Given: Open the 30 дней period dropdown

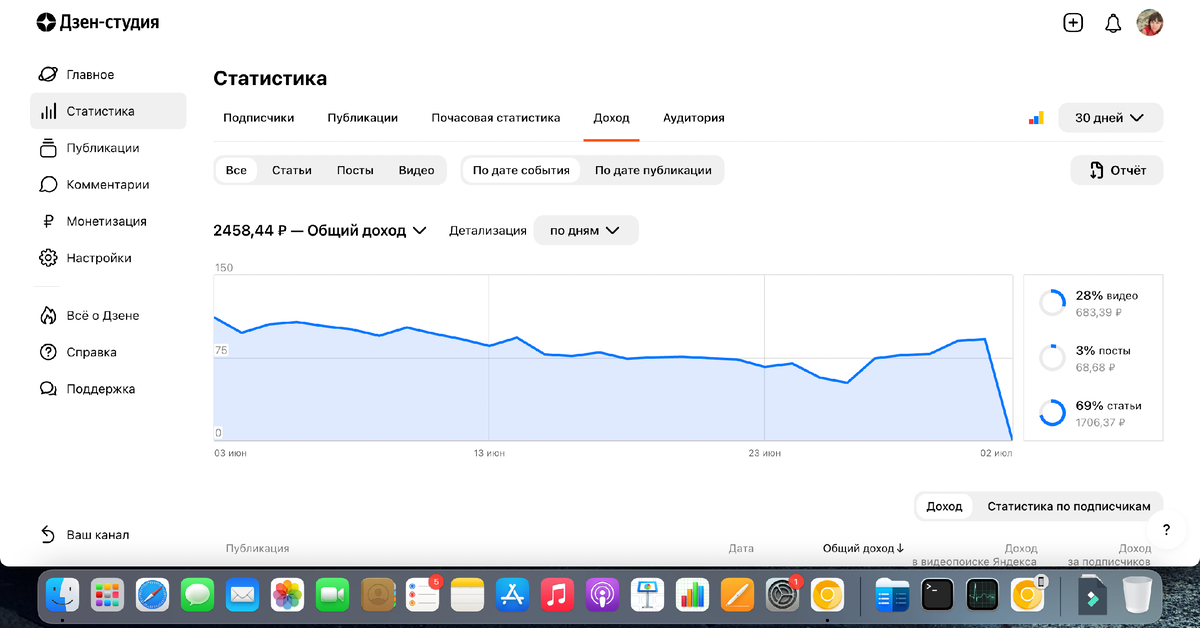Looking at the screenshot, I should tap(1111, 118).
